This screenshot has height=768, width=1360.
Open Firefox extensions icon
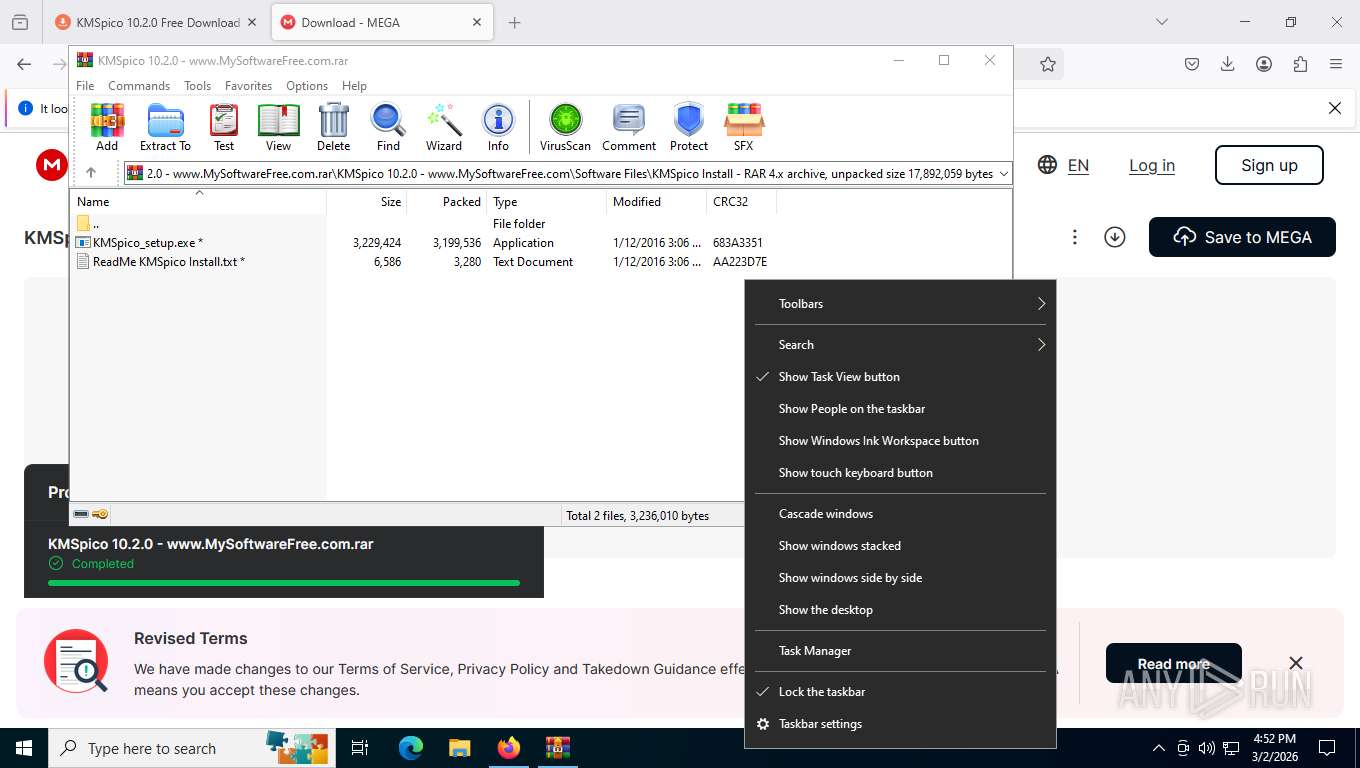click(1300, 64)
